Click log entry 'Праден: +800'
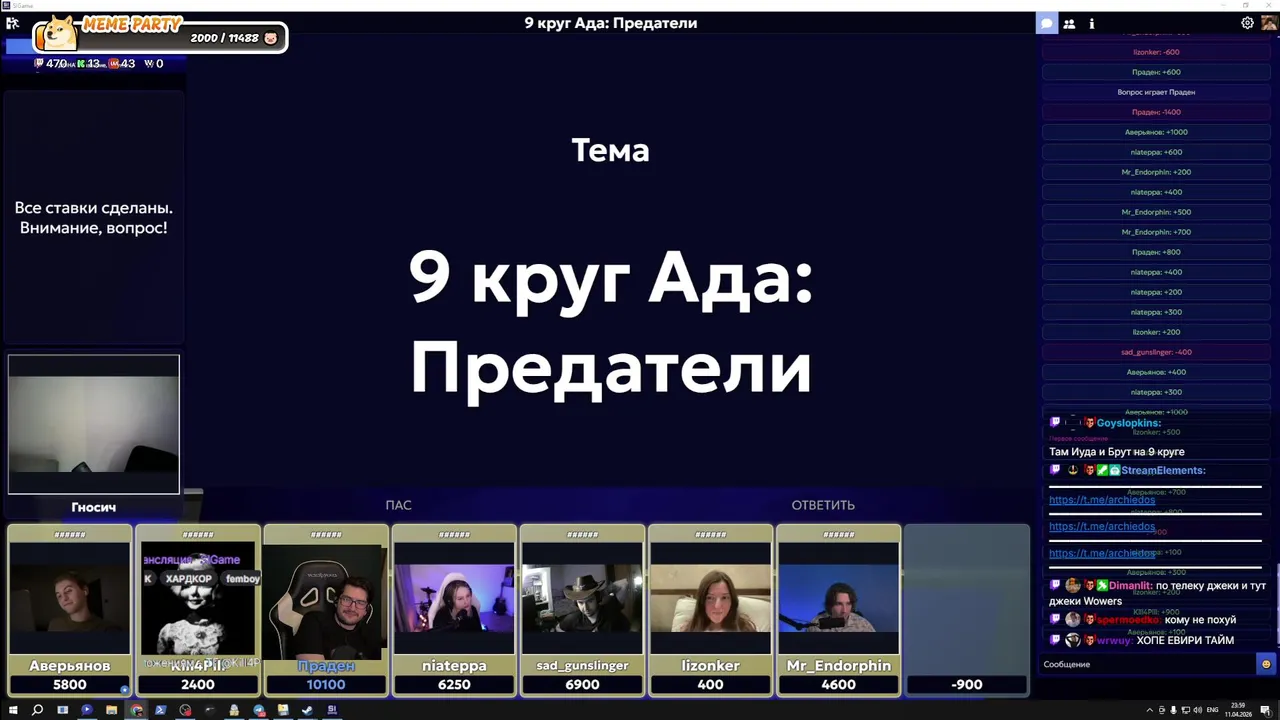The height and width of the screenshot is (720, 1280). click(1156, 252)
